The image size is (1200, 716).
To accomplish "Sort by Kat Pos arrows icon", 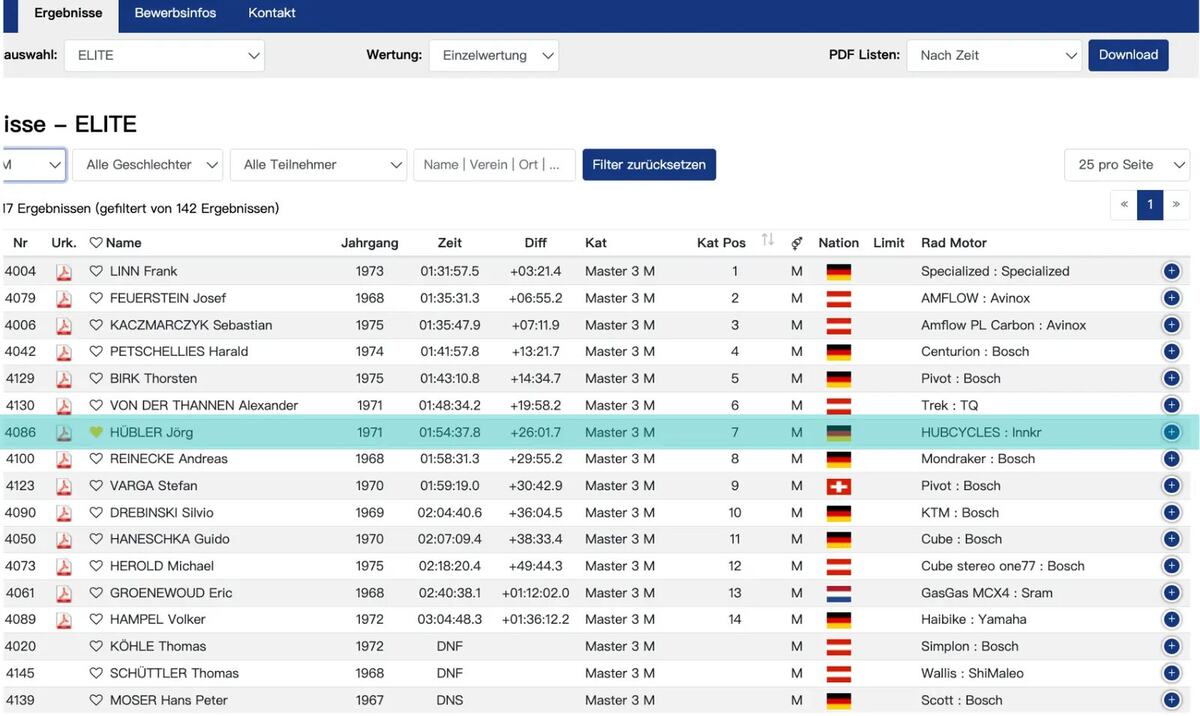I will click(x=768, y=241).
